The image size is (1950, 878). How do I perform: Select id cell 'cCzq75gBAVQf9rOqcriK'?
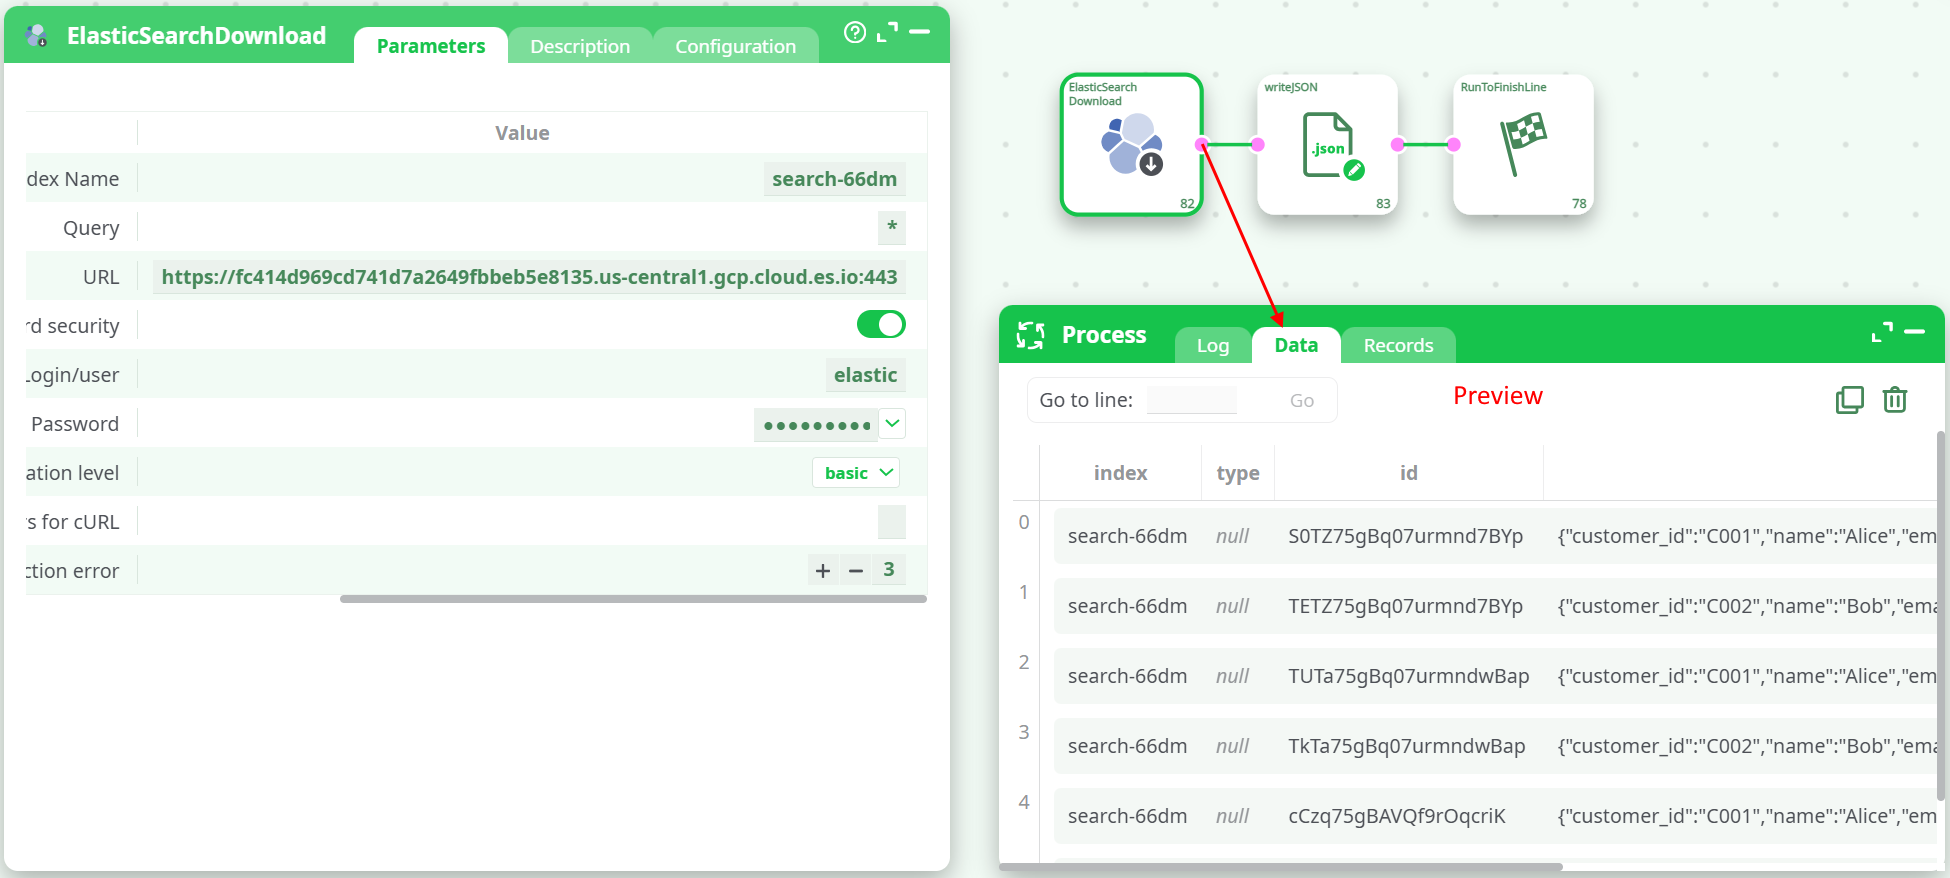(1396, 816)
